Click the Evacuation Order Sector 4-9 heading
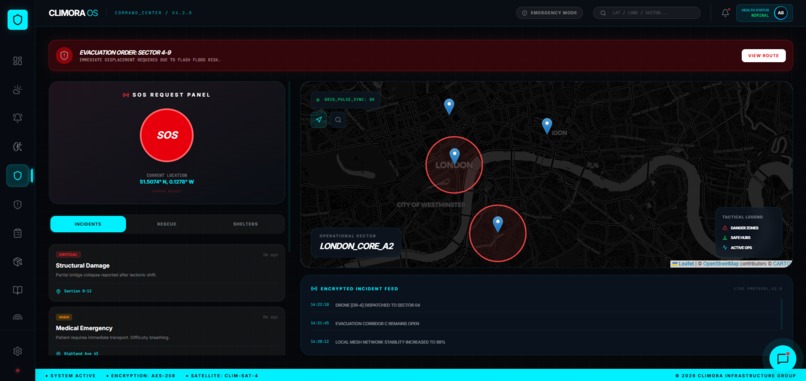Screen dimensions: 806x381 (125, 52)
